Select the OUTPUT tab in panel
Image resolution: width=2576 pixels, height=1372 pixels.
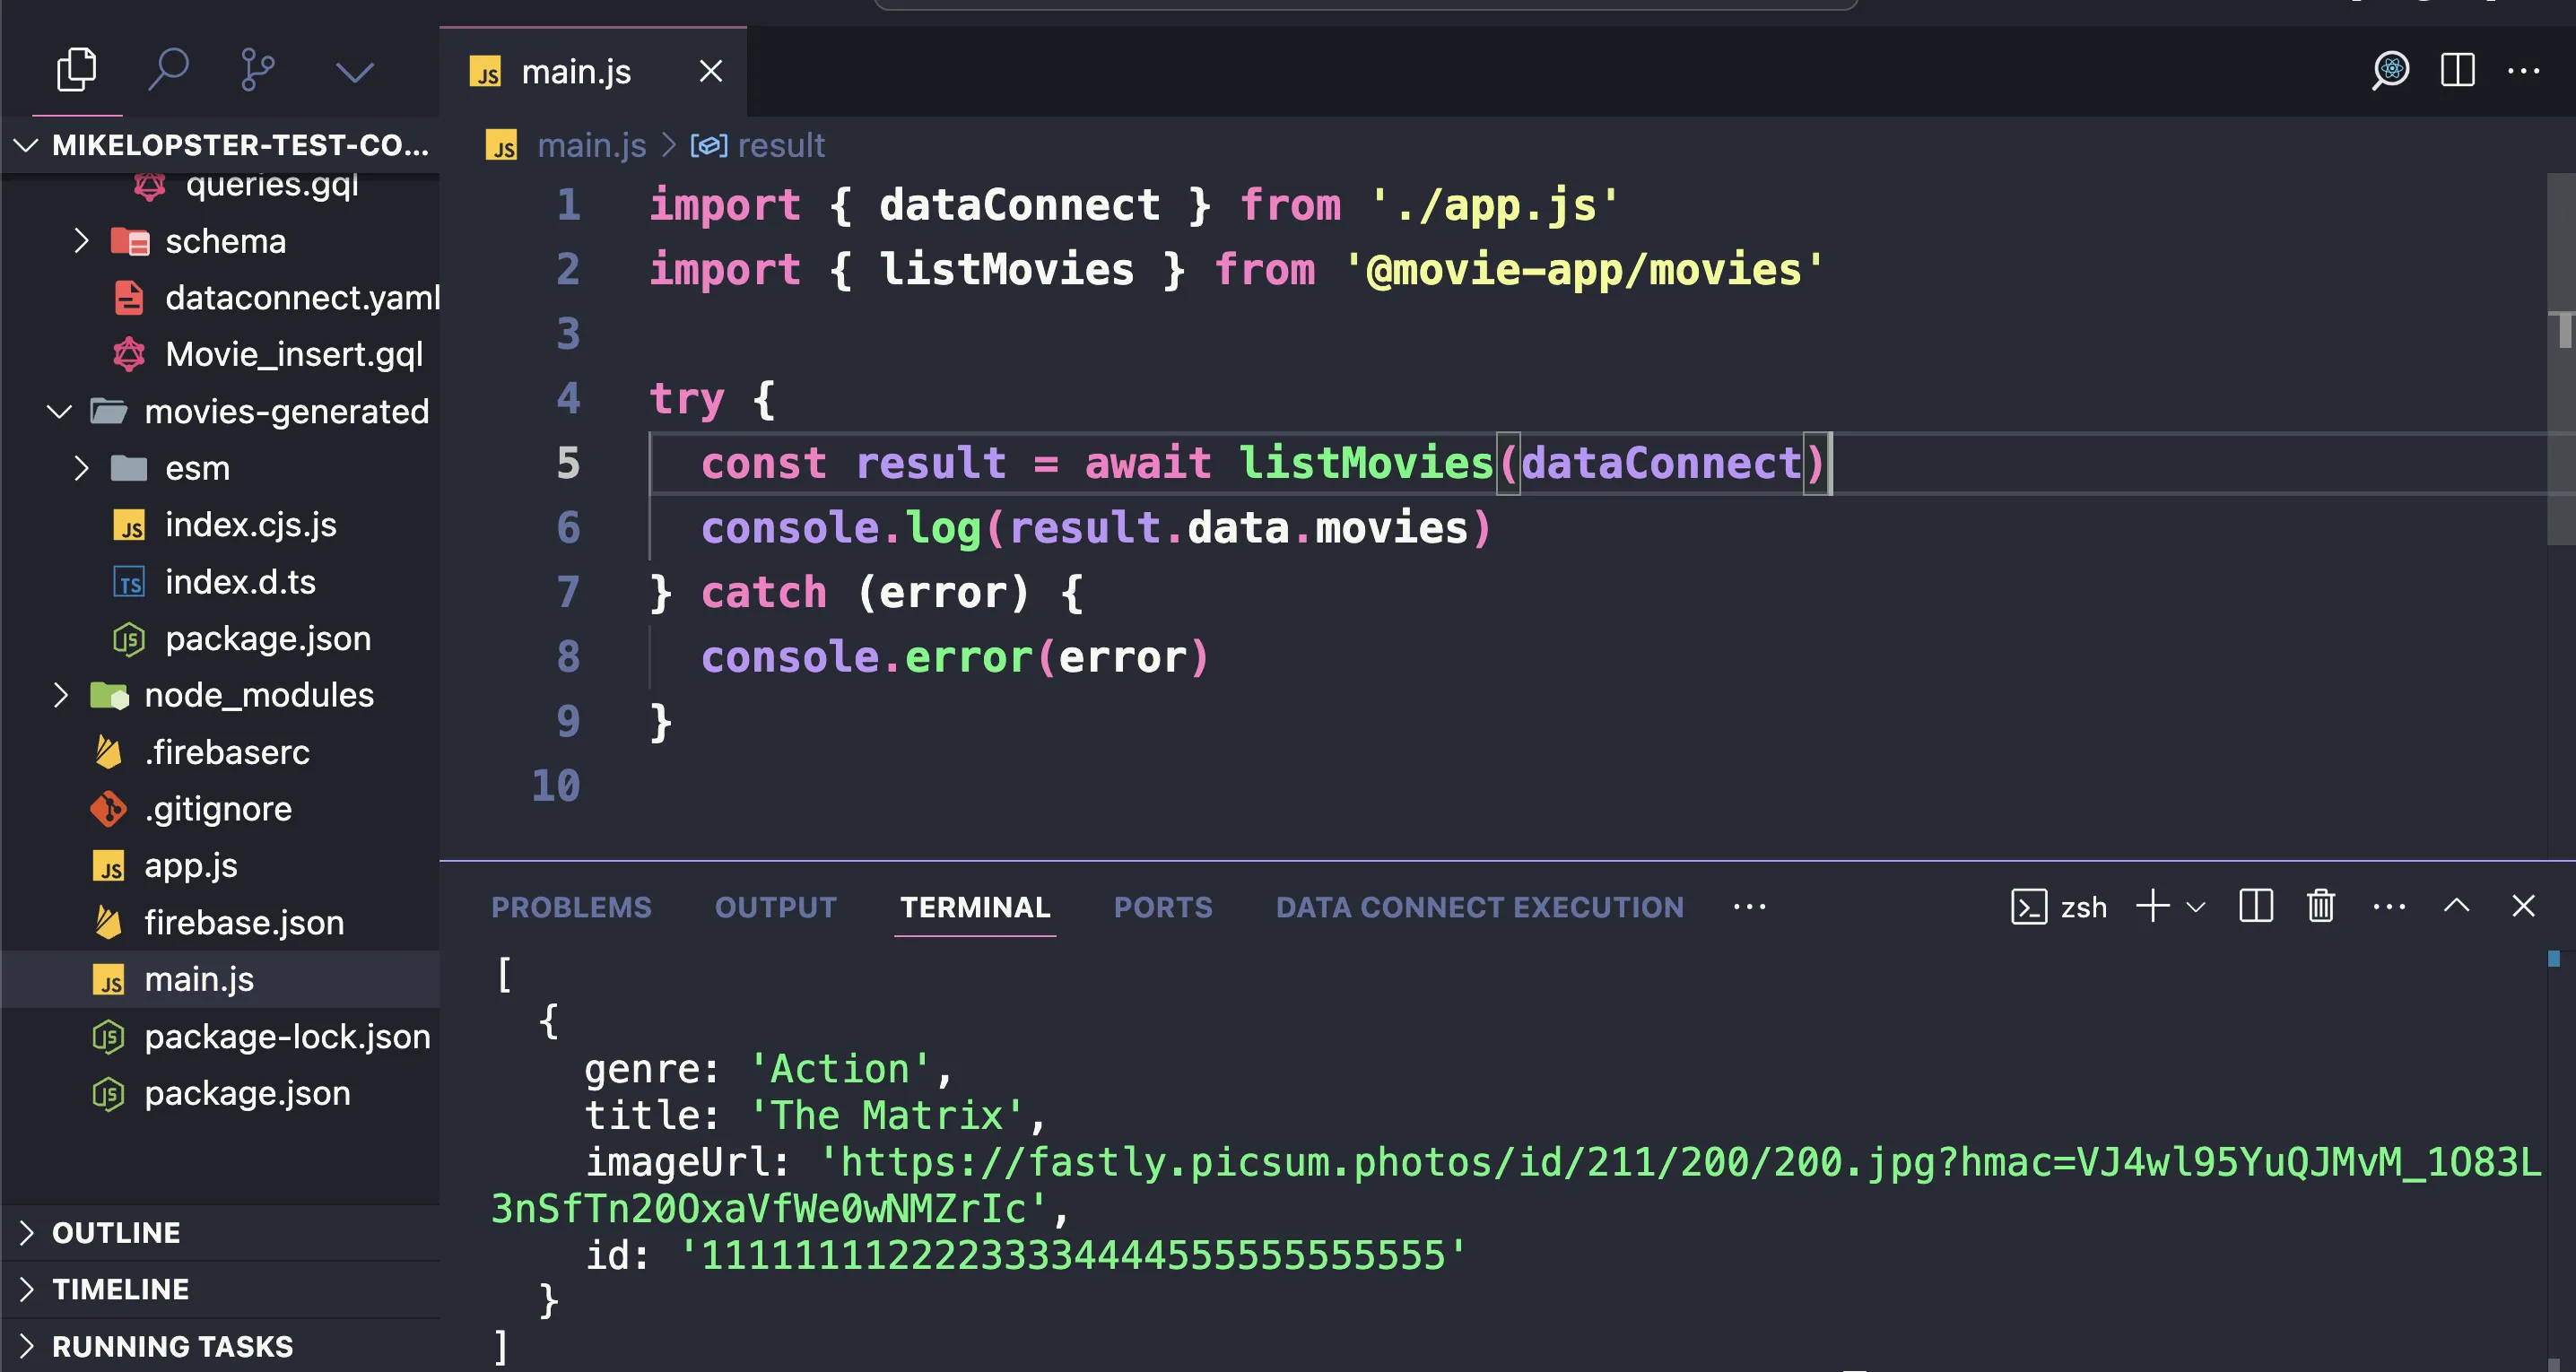[777, 907]
